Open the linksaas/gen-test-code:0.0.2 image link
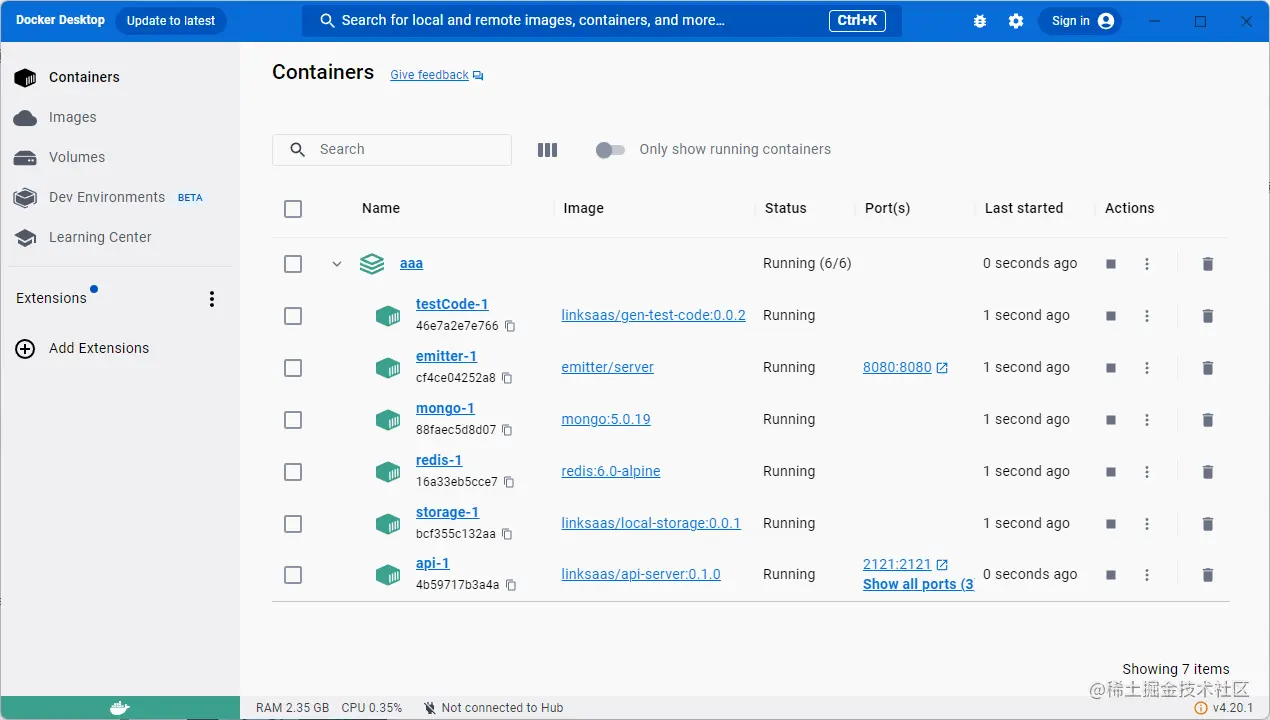This screenshot has height=720, width=1270. click(x=653, y=315)
